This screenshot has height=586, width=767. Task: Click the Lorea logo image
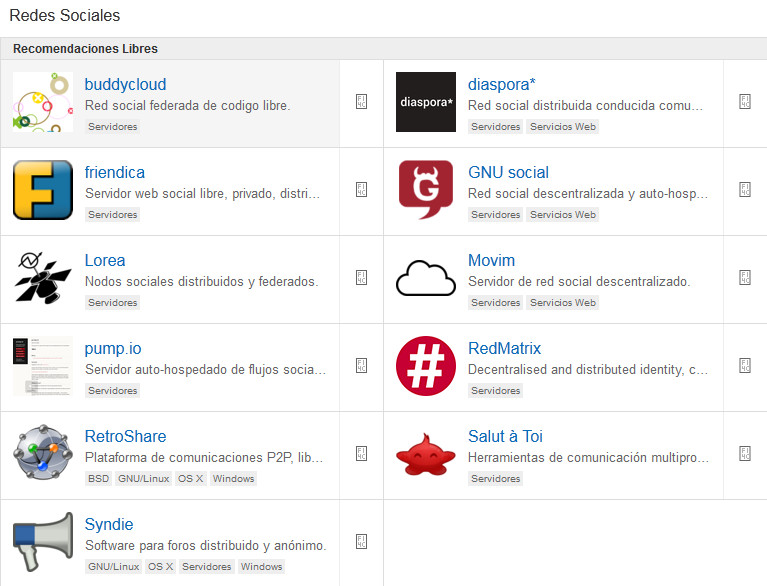click(x=43, y=278)
